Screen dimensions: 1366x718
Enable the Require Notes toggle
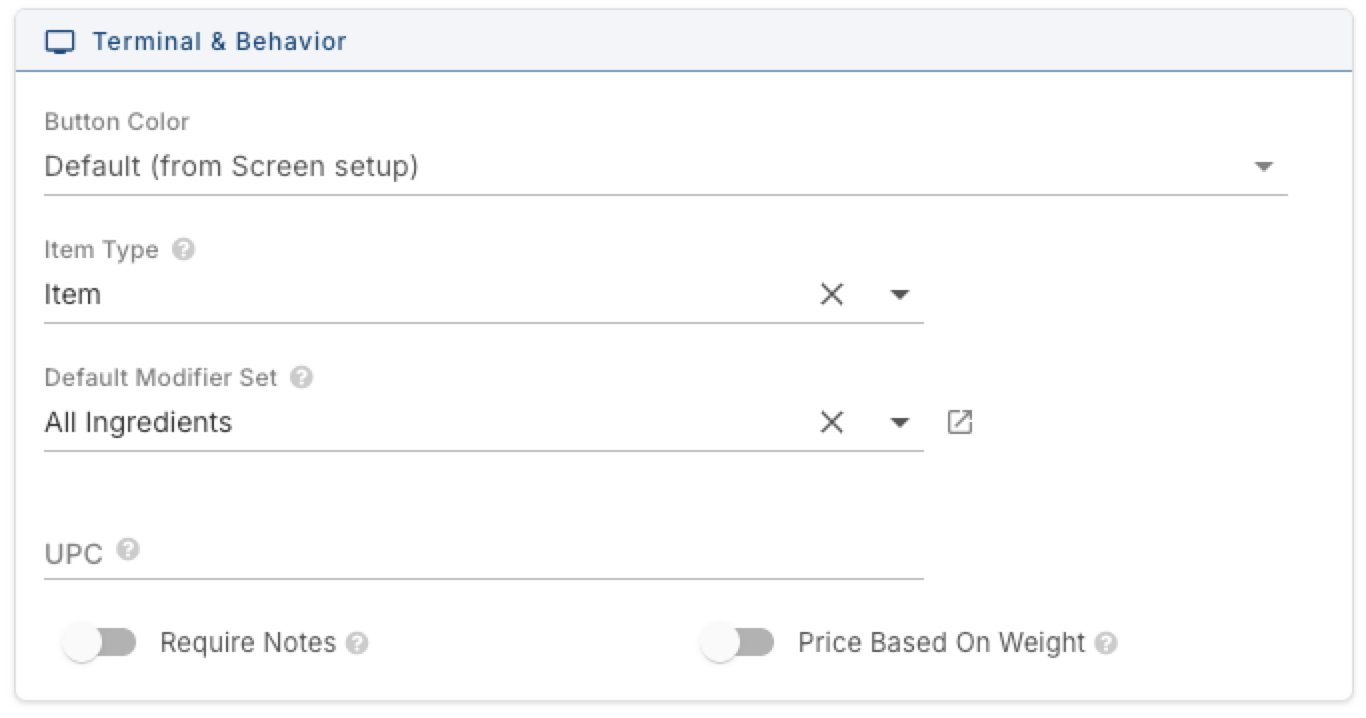tap(98, 643)
